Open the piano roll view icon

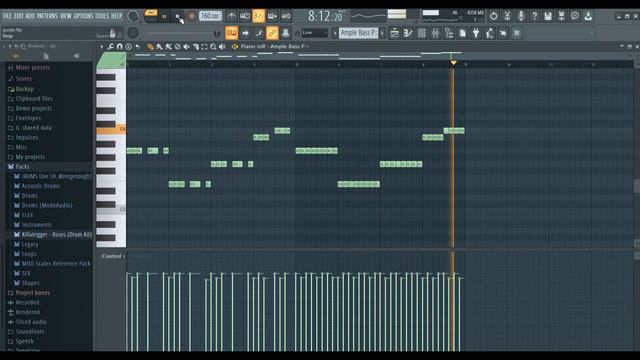click(408, 33)
